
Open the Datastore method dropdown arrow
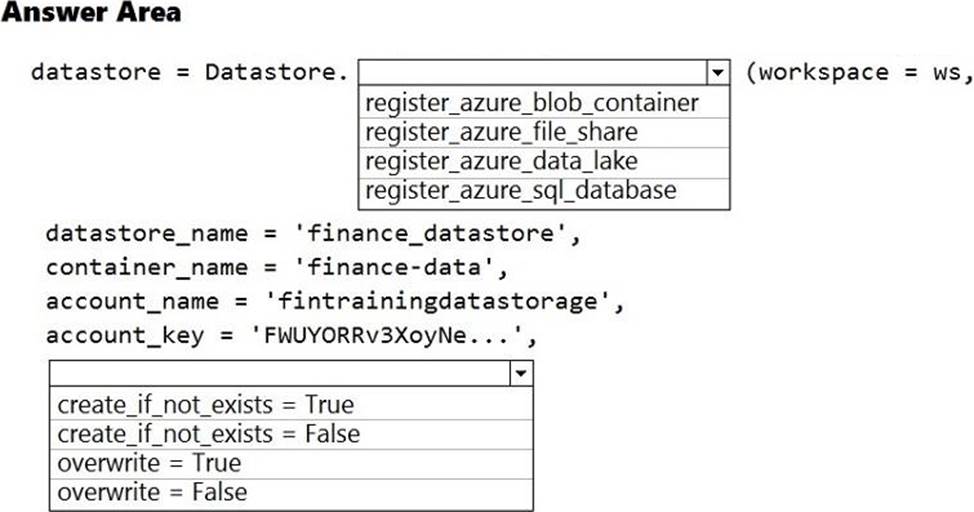point(716,73)
